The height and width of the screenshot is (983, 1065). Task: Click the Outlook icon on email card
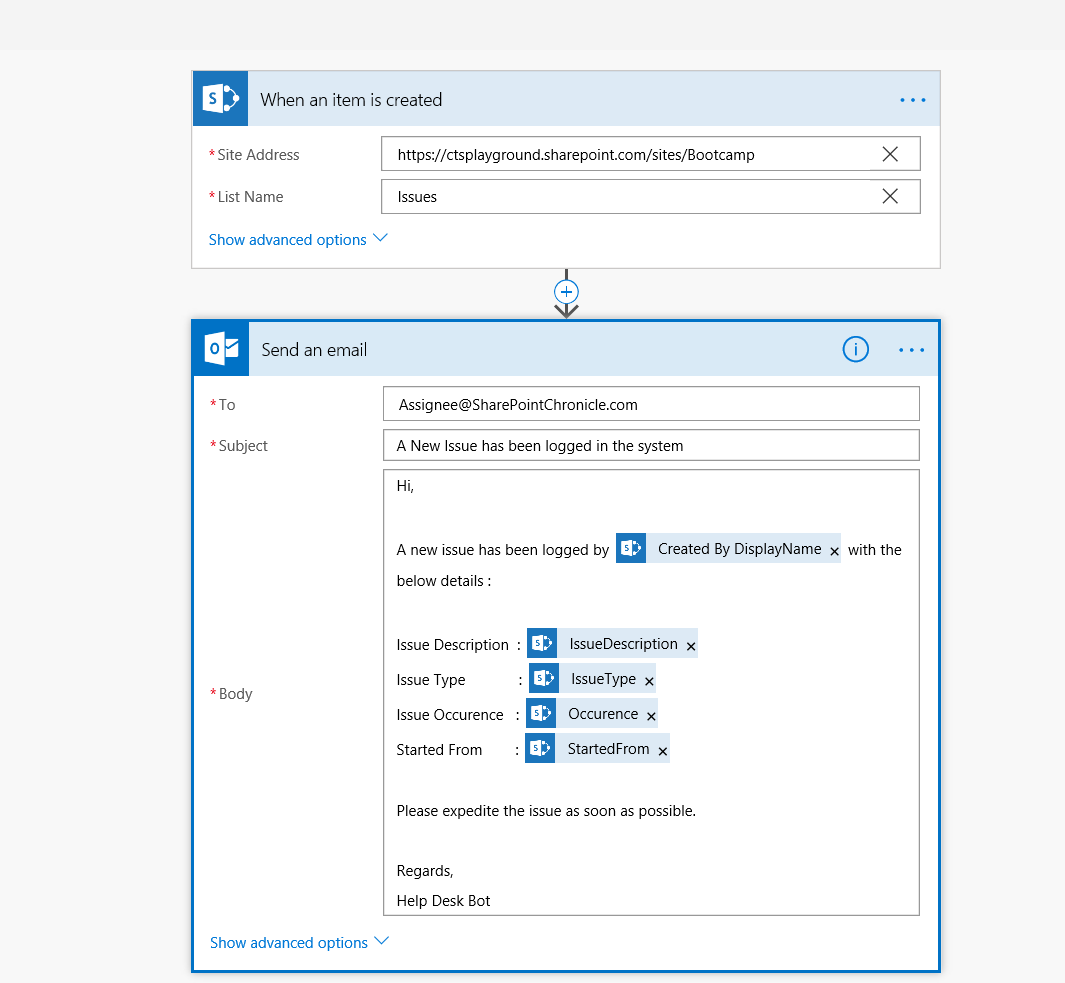pyautogui.click(x=221, y=348)
